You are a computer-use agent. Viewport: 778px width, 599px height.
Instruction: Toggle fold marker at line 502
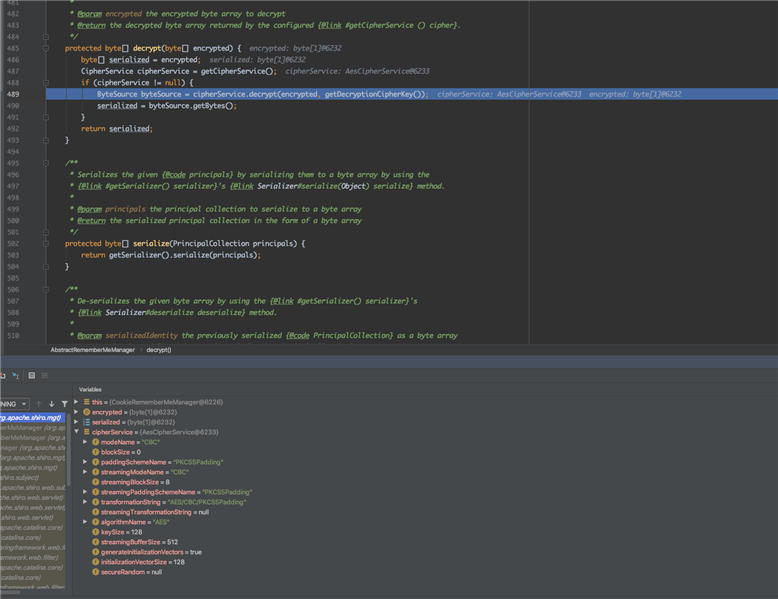point(46,244)
